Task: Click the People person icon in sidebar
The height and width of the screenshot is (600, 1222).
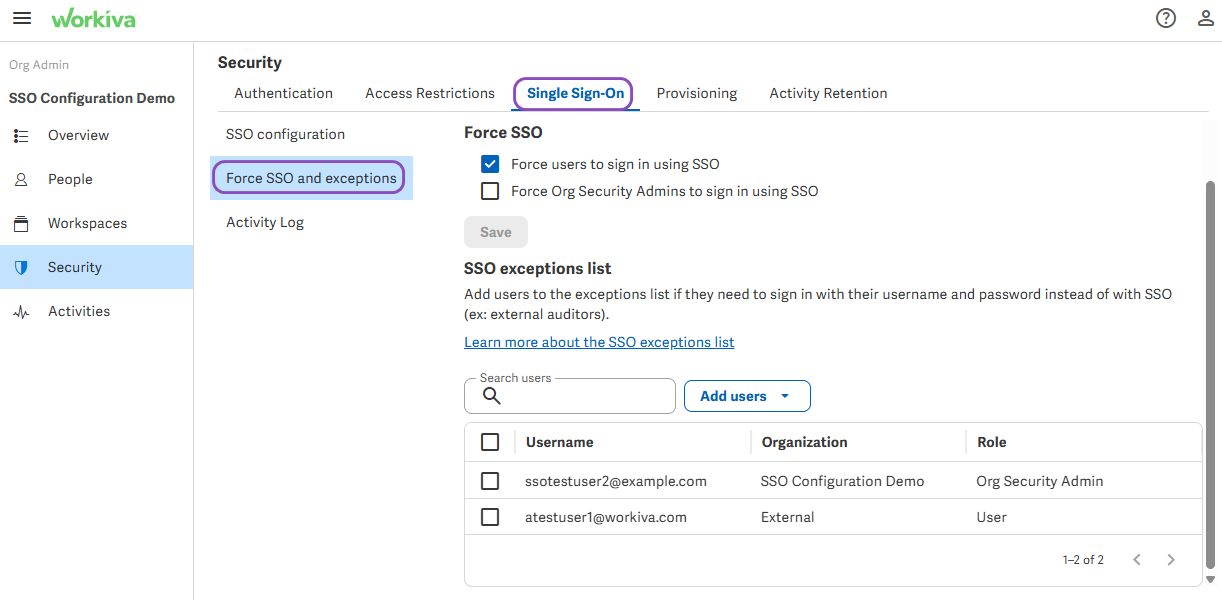Action: (x=21, y=179)
